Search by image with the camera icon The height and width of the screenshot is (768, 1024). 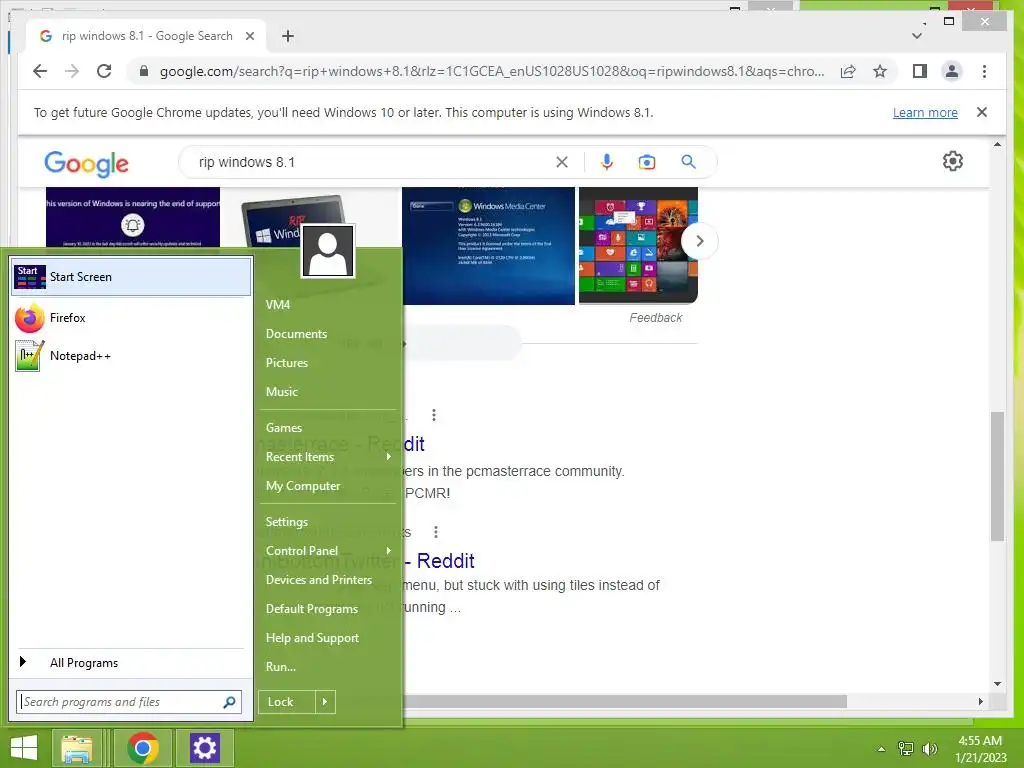(x=647, y=162)
